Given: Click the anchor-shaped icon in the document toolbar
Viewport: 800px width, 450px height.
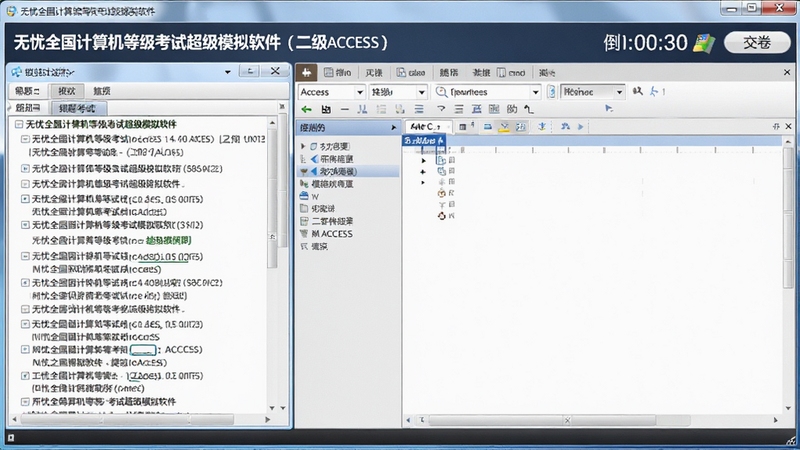Looking at the screenshot, I should [x=542, y=127].
